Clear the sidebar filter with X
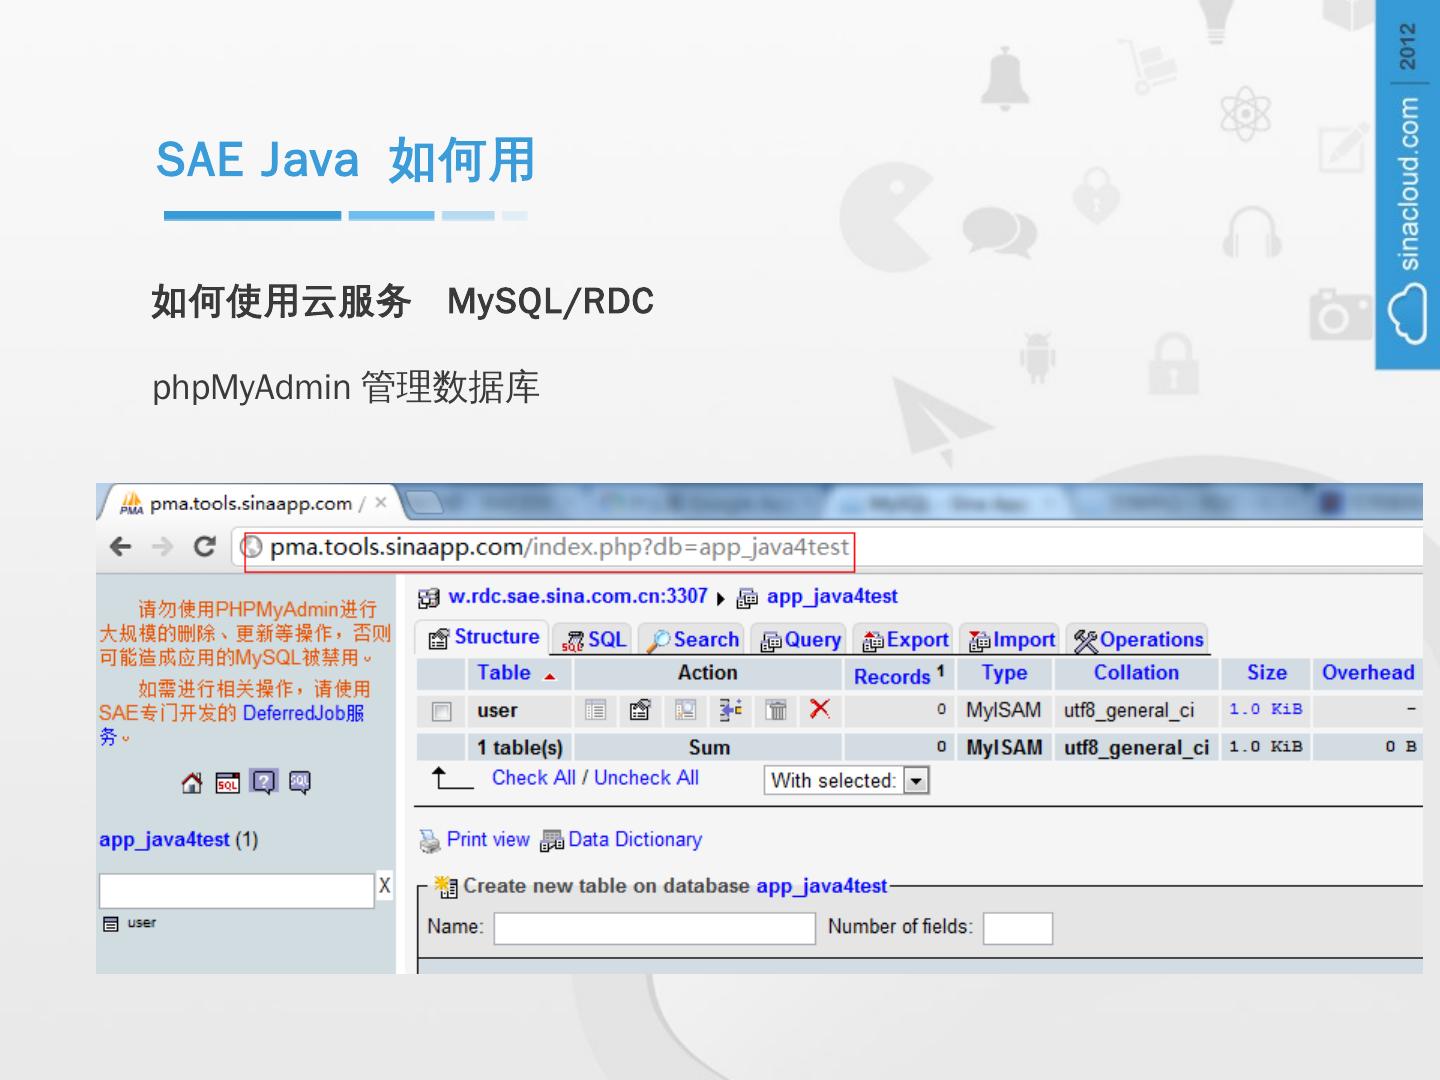Image resolution: width=1440 pixels, height=1080 pixels. [x=384, y=886]
